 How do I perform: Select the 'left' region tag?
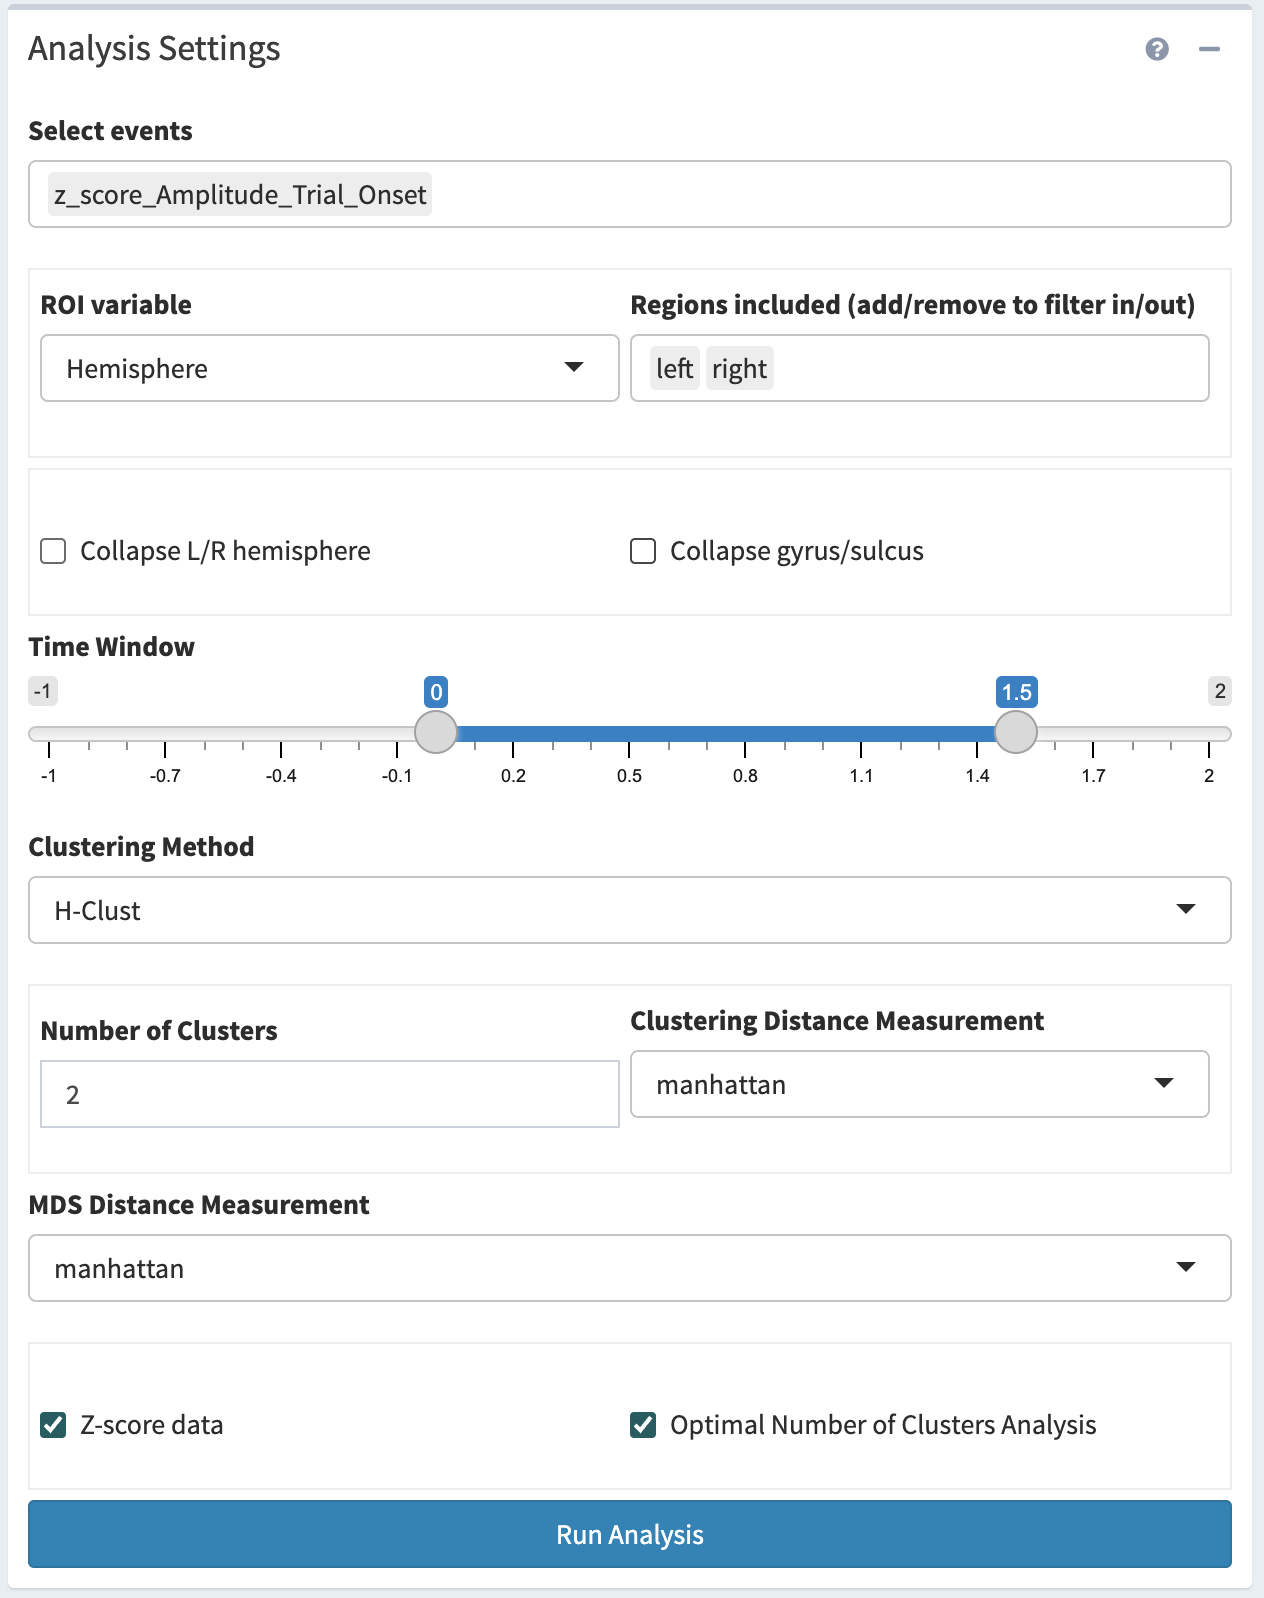tap(674, 369)
